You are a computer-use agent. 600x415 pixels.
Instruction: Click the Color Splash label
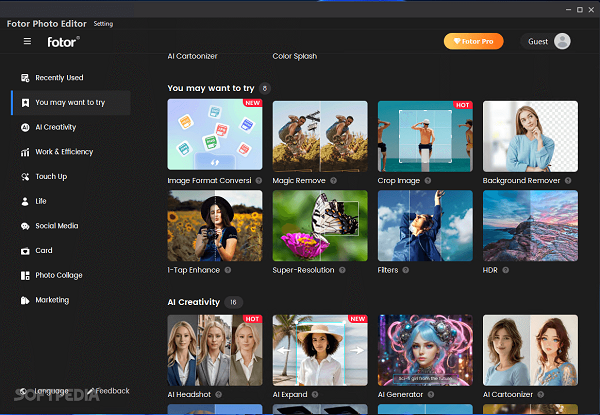(295, 56)
